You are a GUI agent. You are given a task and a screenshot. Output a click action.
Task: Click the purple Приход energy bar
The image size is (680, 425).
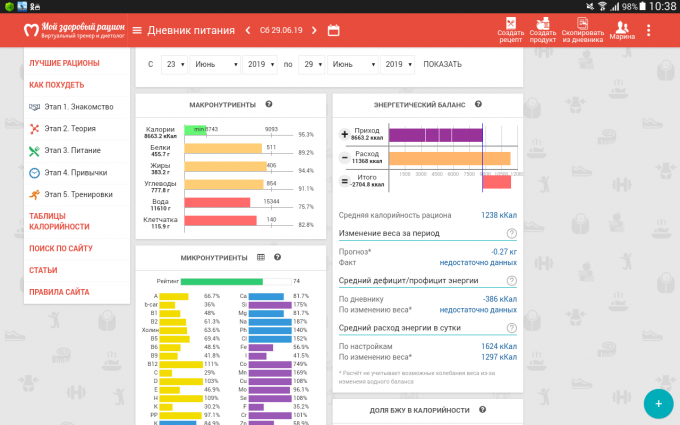[x=435, y=134]
